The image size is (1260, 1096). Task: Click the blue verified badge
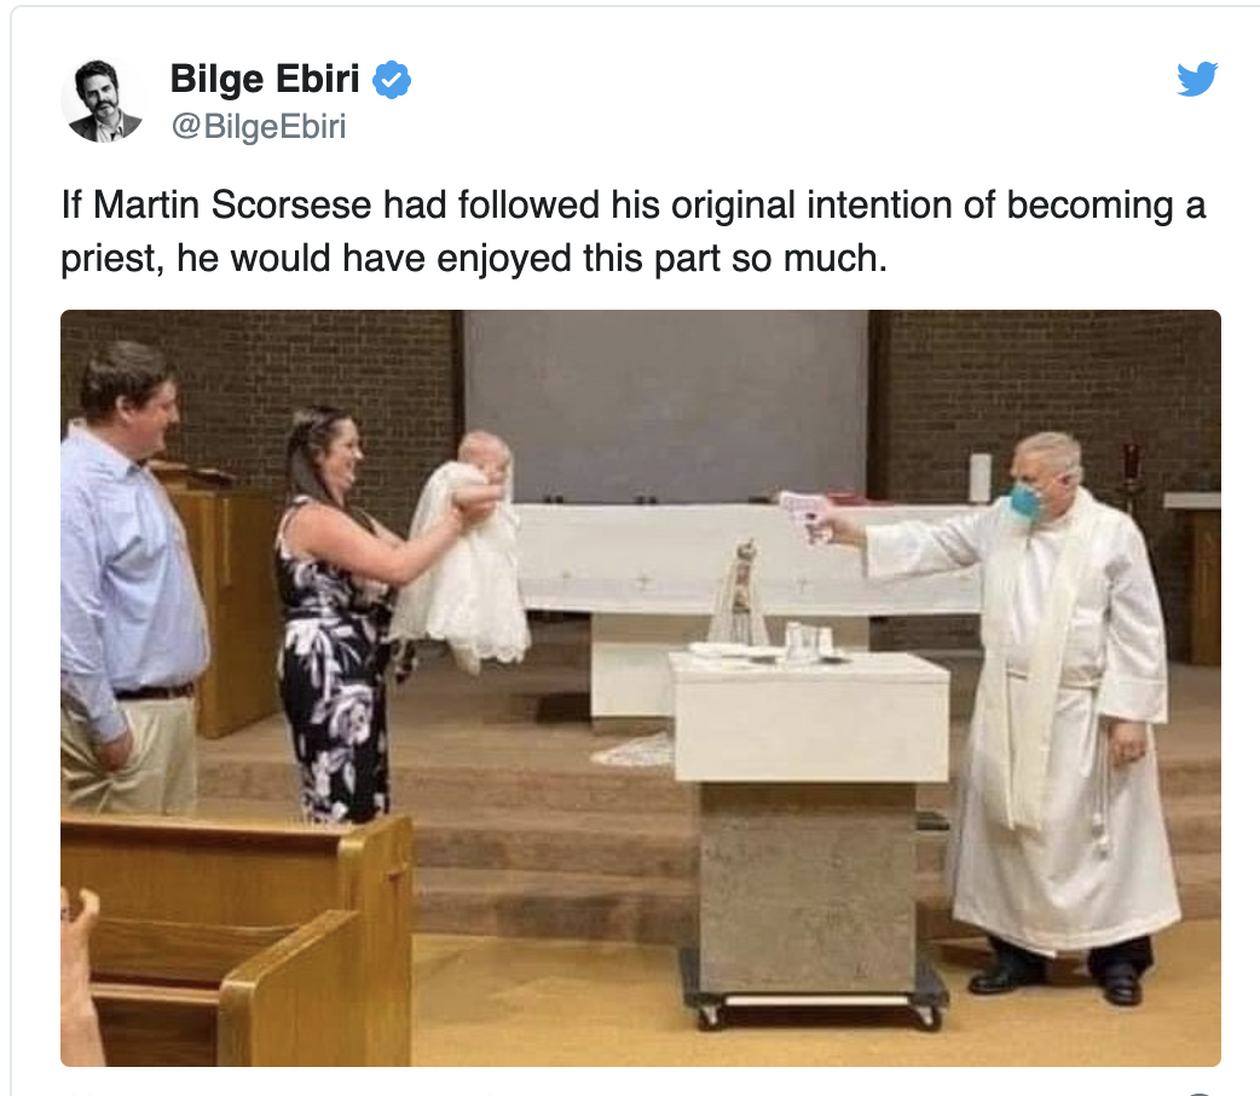point(392,79)
